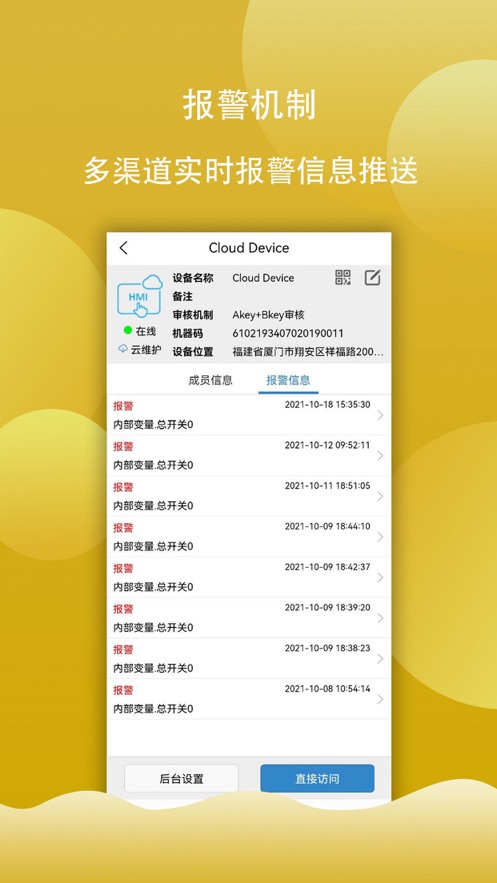Select the 报警信息 tab
The height and width of the screenshot is (883, 497).
coord(288,380)
